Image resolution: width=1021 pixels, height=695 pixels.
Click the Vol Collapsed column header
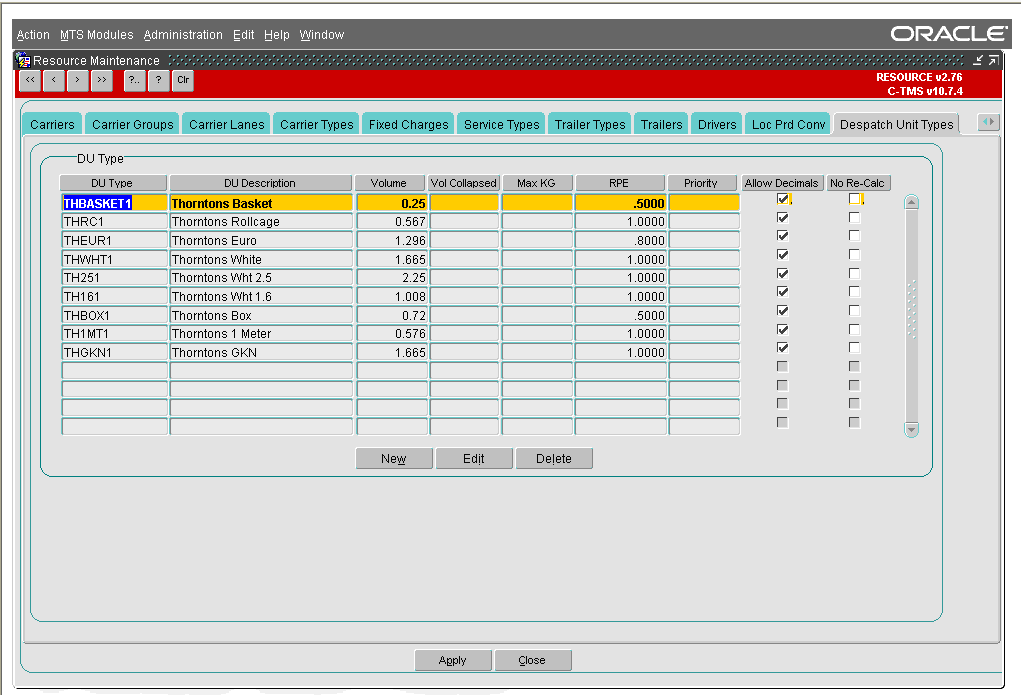(x=464, y=183)
